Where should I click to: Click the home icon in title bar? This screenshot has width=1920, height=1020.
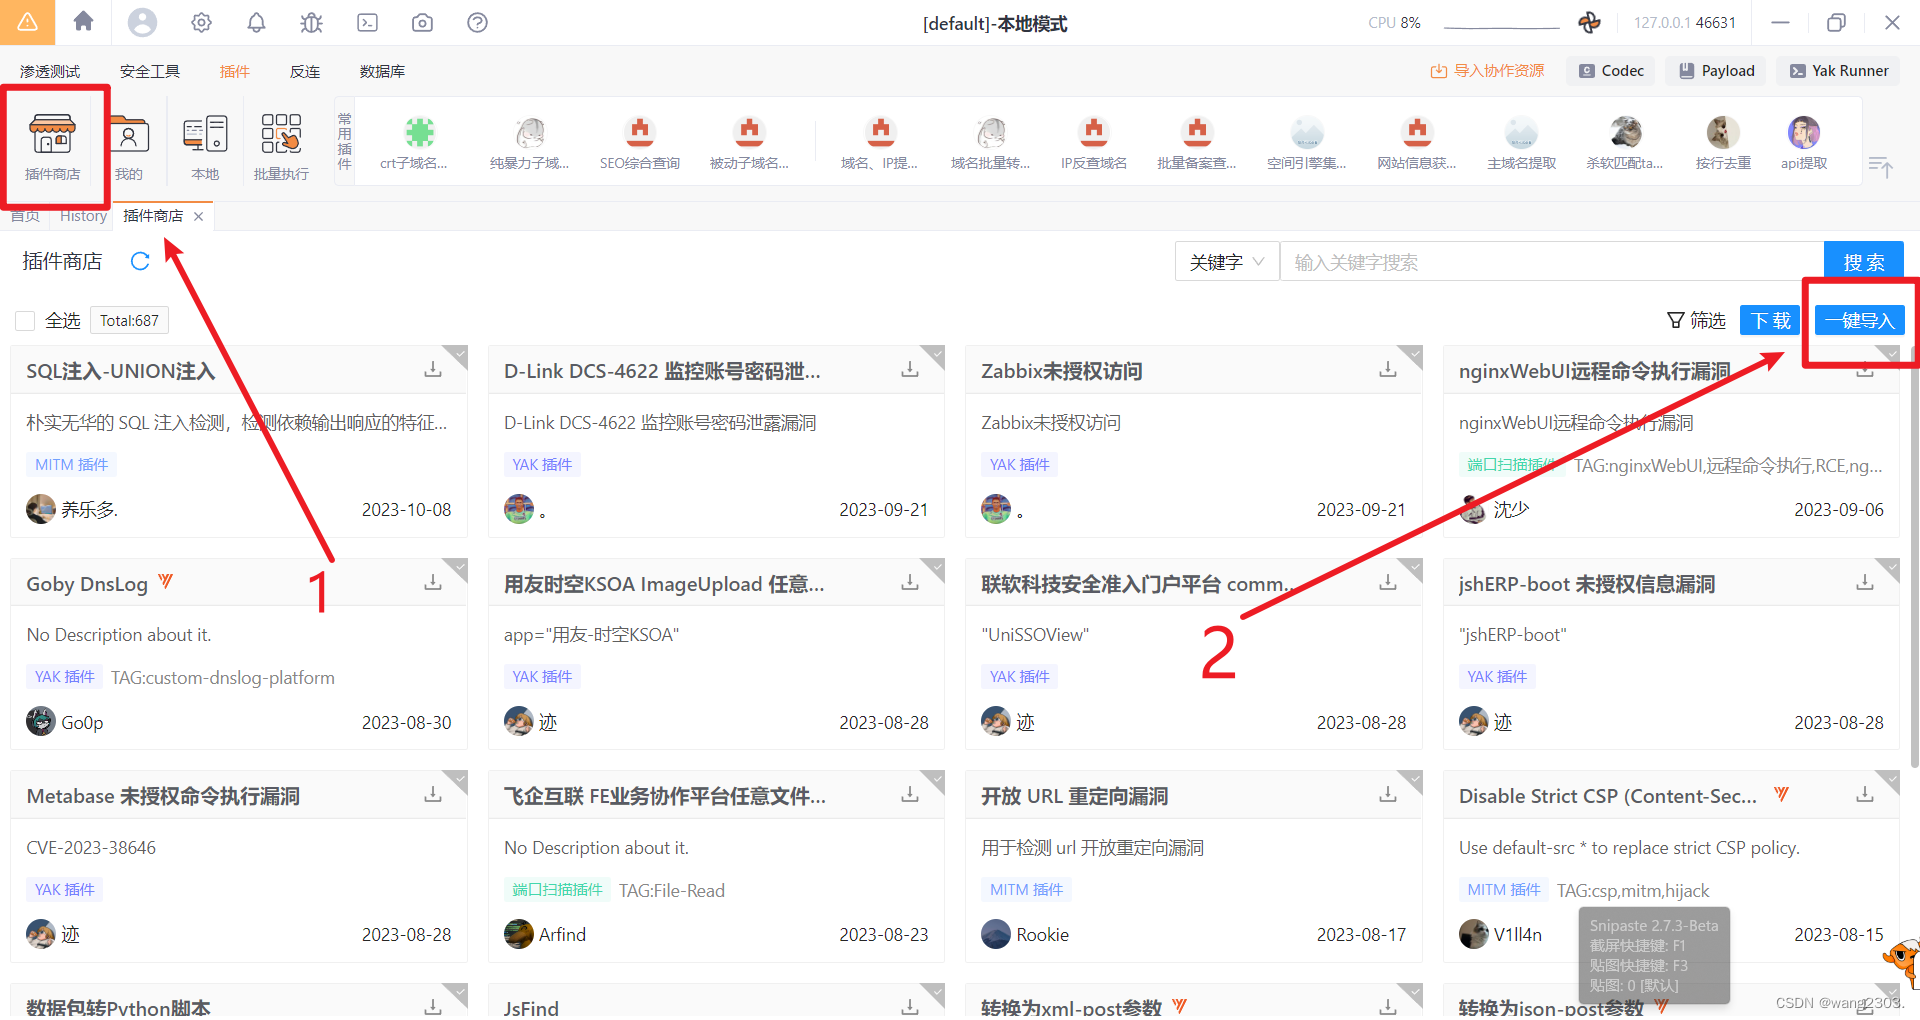[x=83, y=22]
